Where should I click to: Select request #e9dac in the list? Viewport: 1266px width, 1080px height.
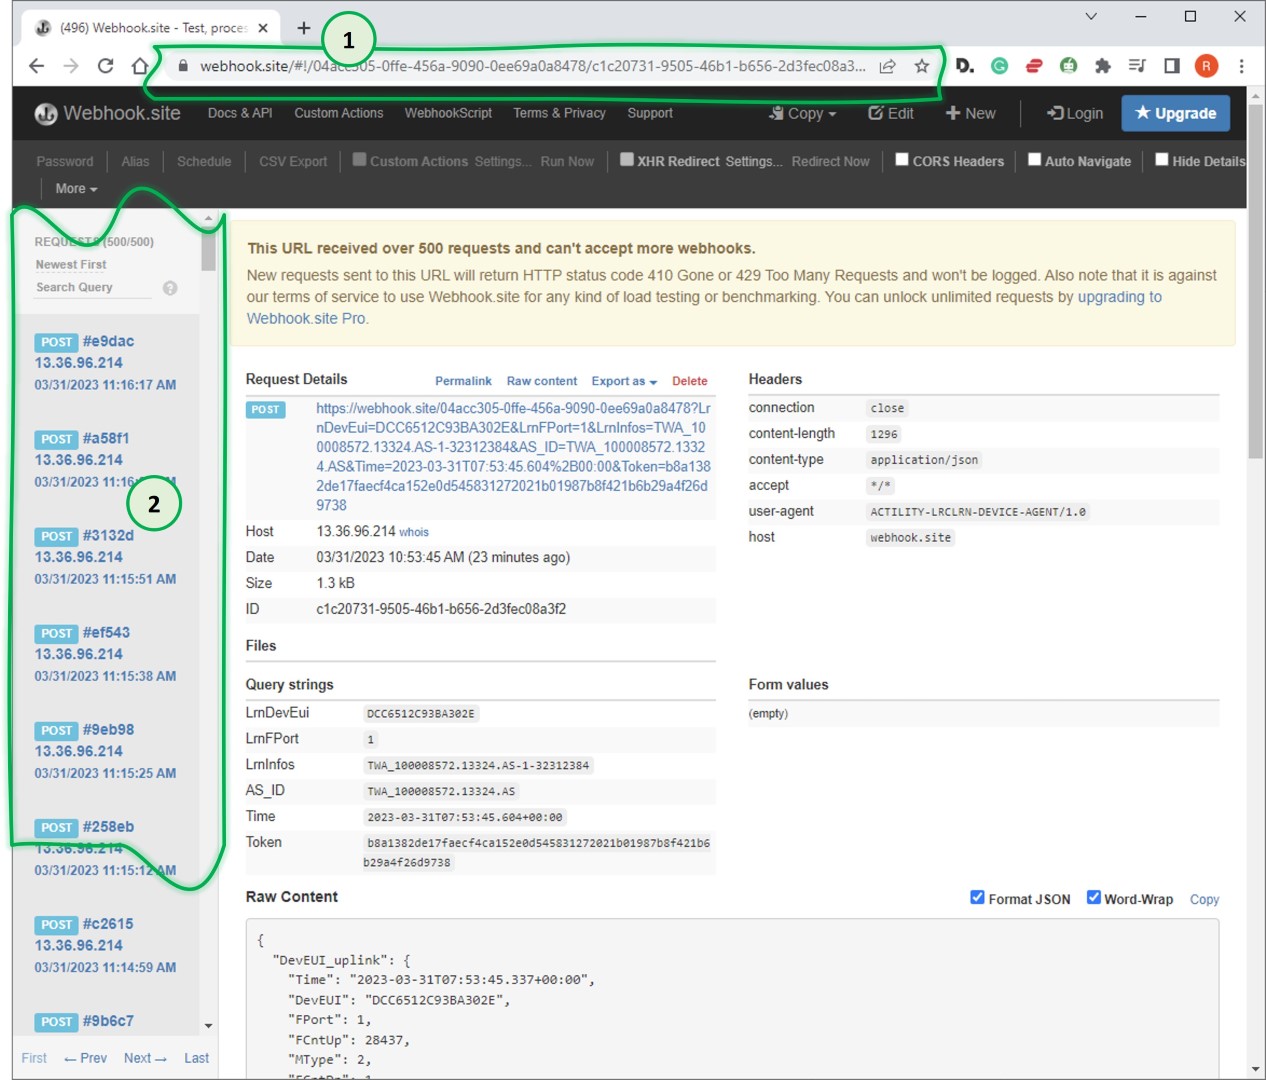[x=106, y=362]
